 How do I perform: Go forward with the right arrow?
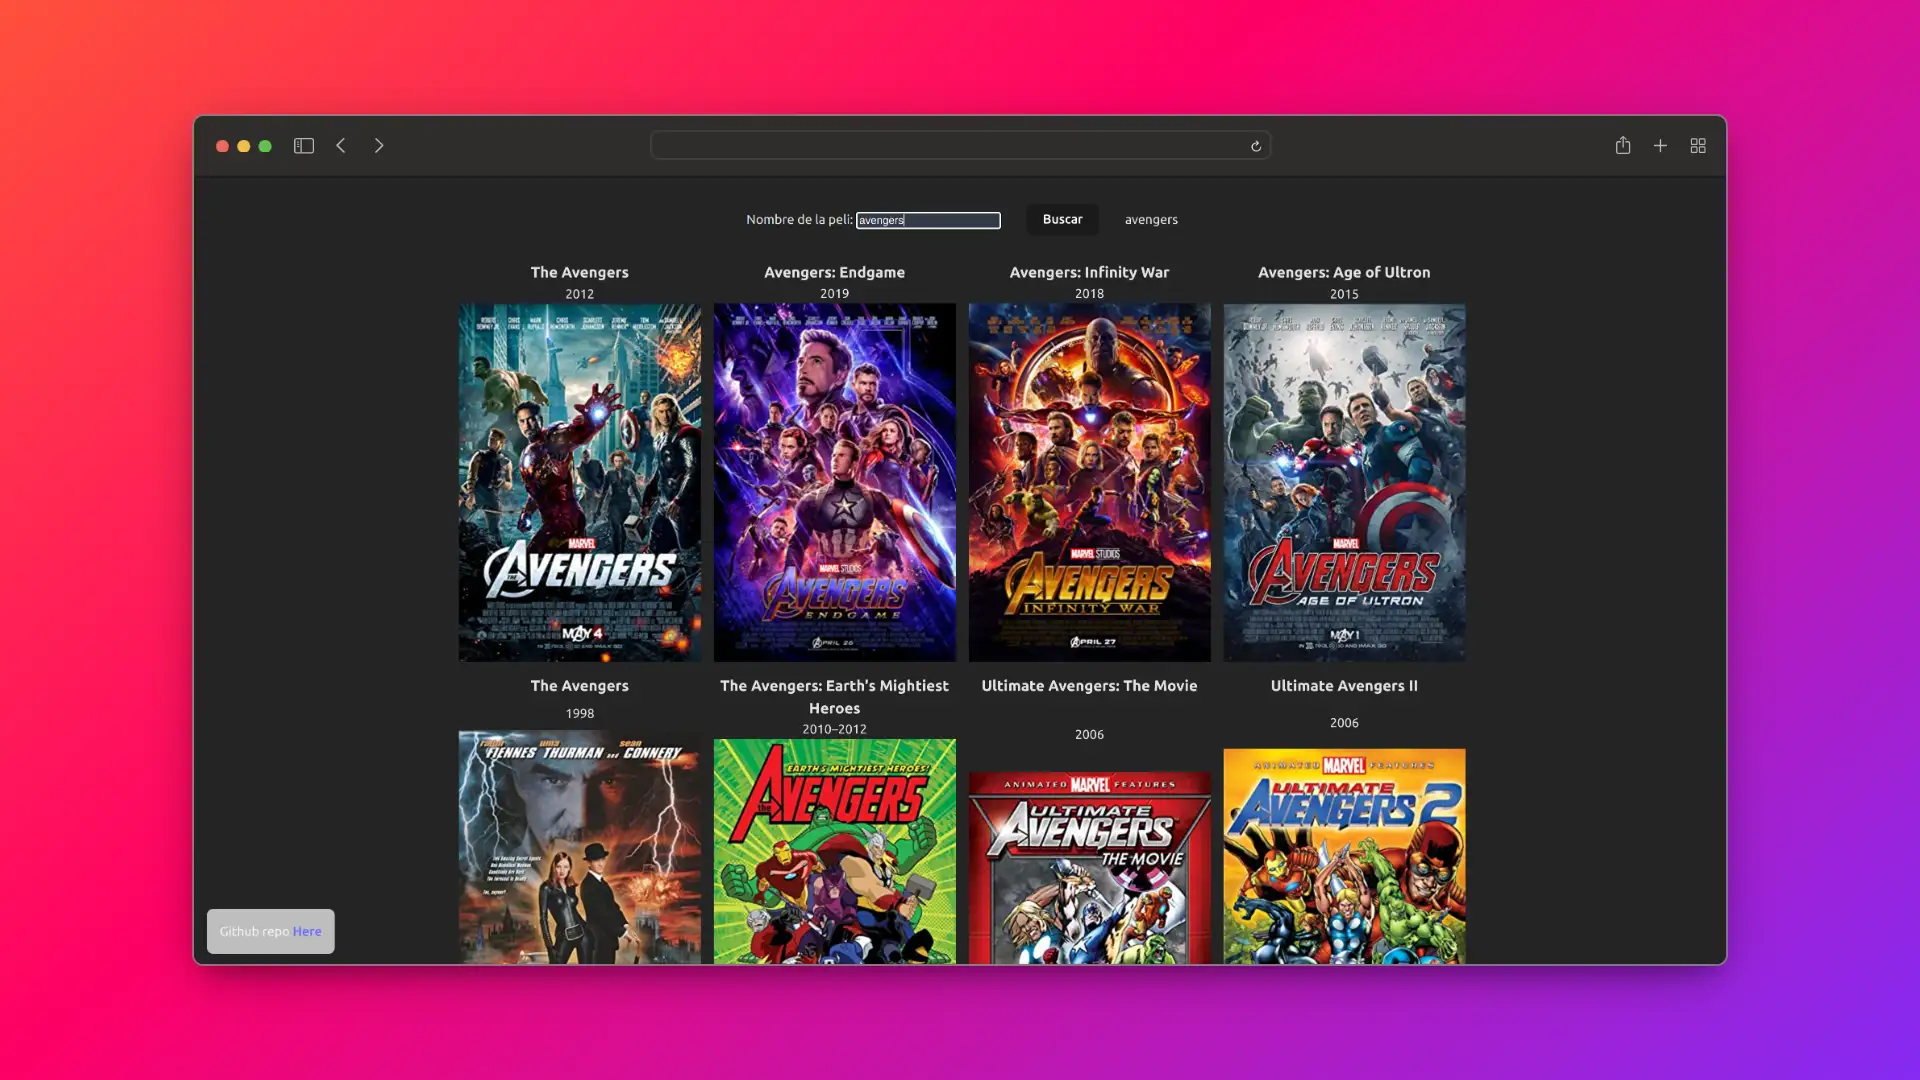(379, 146)
